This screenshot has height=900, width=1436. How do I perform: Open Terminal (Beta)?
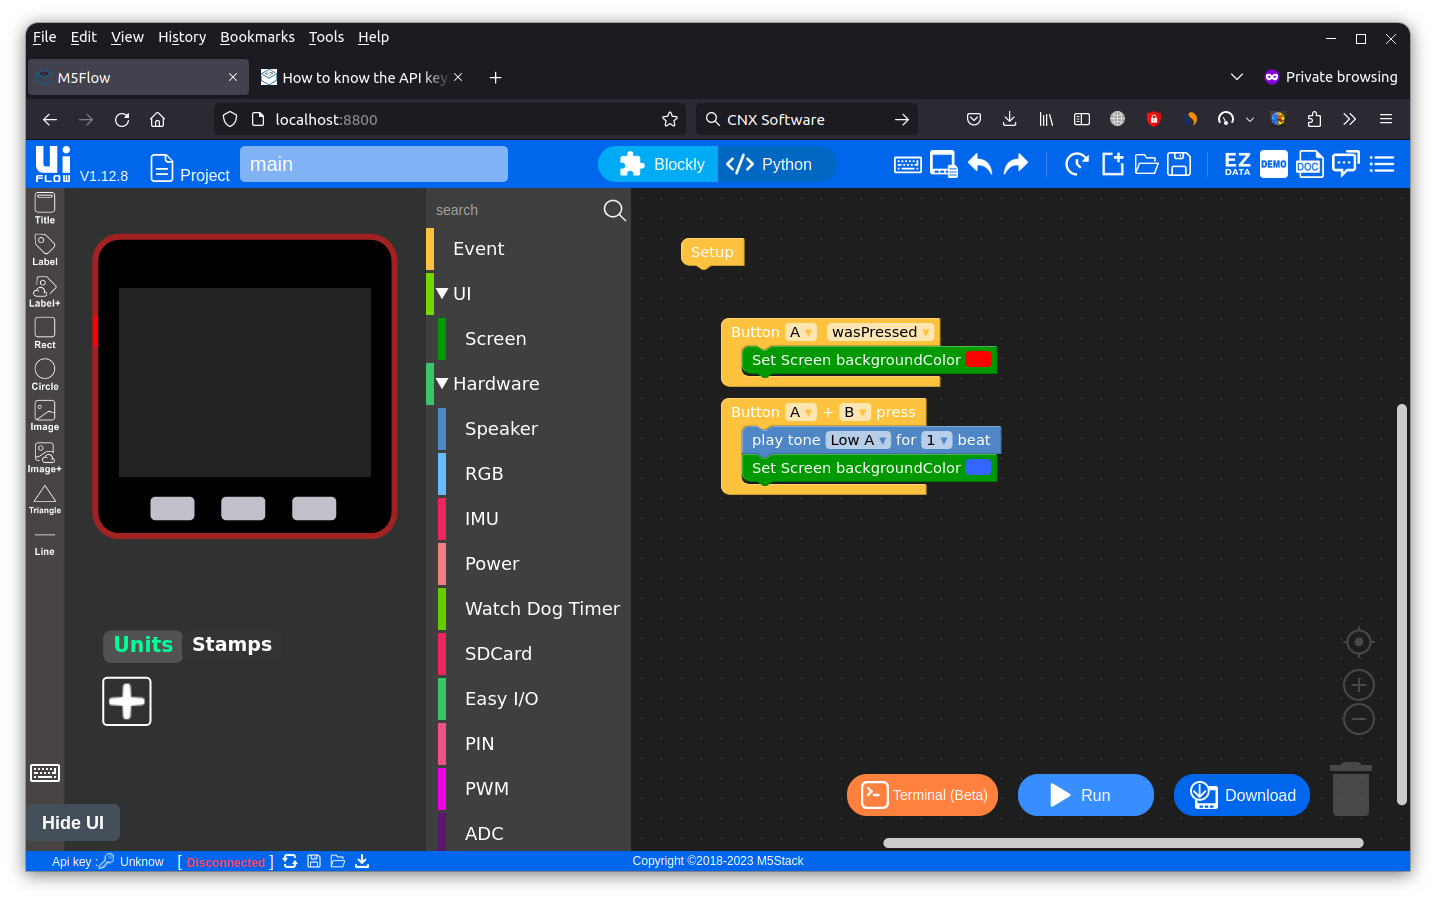(923, 795)
